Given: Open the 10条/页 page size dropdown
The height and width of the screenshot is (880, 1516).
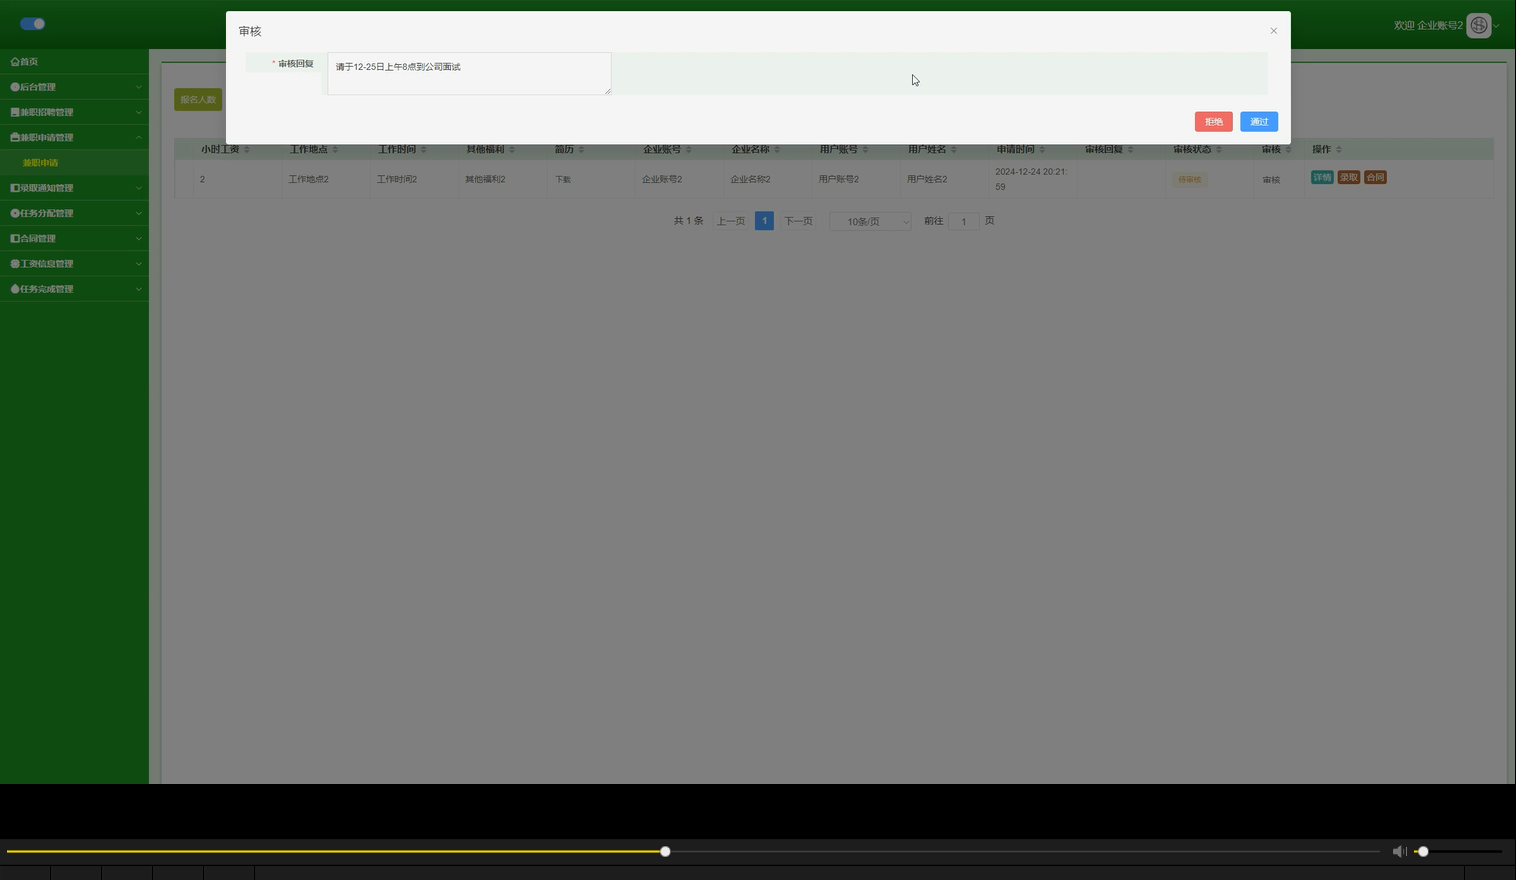Looking at the screenshot, I should 871,221.
